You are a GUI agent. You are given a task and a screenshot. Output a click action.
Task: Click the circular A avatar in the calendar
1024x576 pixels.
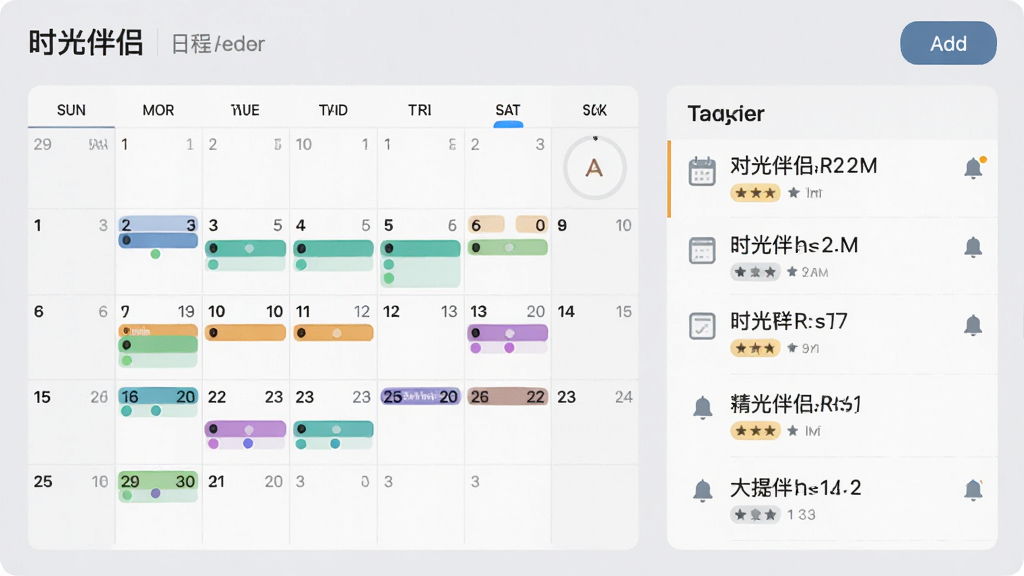tap(594, 168)
